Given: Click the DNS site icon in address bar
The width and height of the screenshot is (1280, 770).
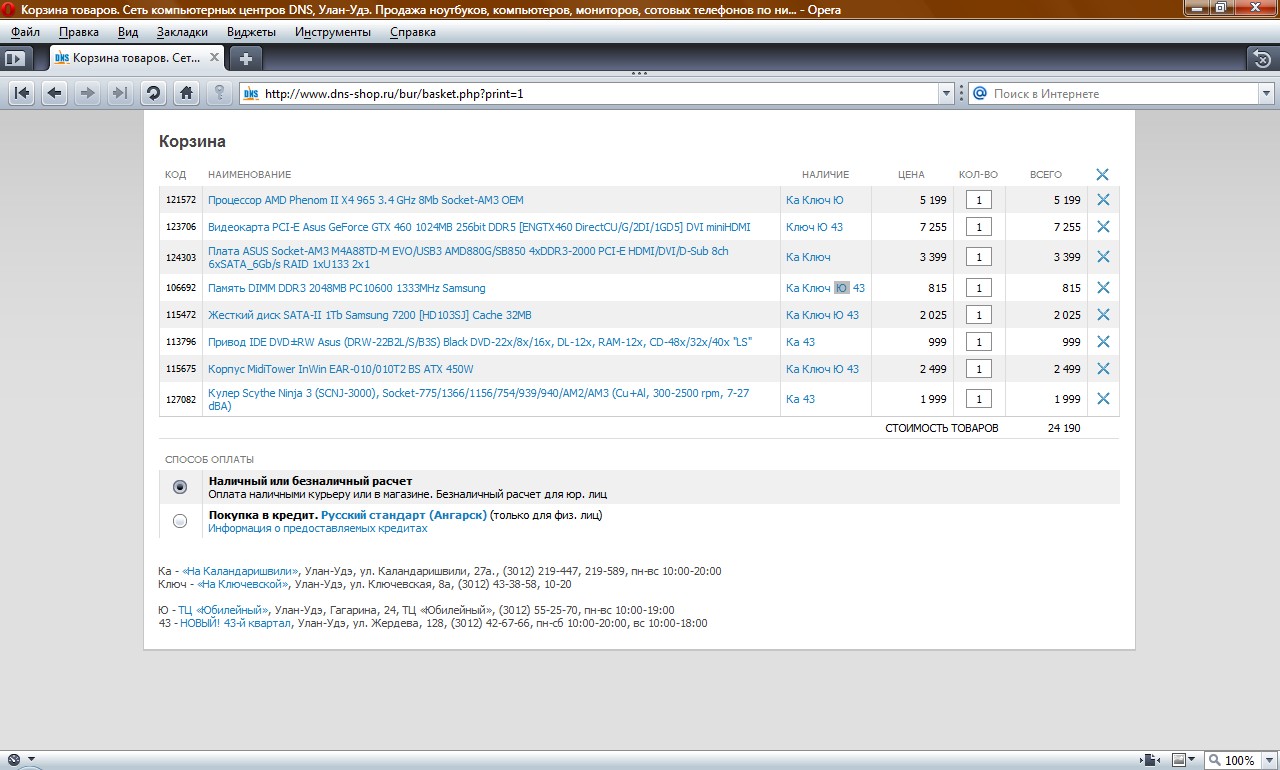Looking at the screenshot, I should (x=251, y=94).
